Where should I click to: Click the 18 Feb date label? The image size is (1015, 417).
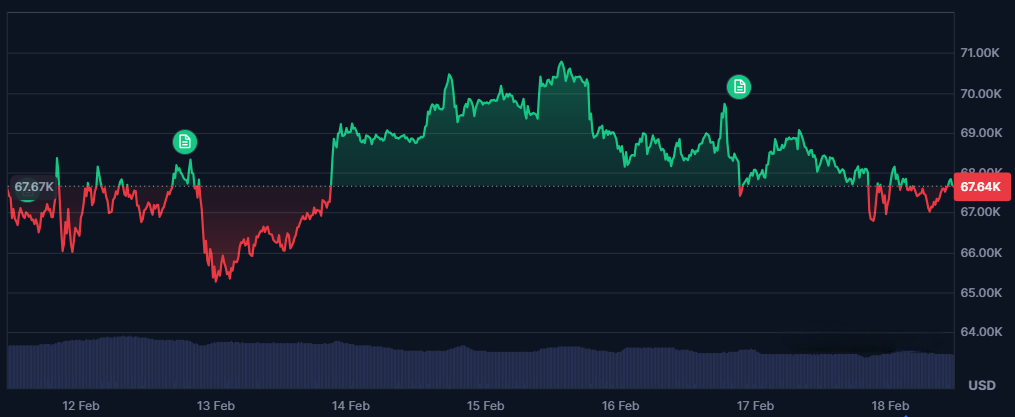click(x=890, y=406)
